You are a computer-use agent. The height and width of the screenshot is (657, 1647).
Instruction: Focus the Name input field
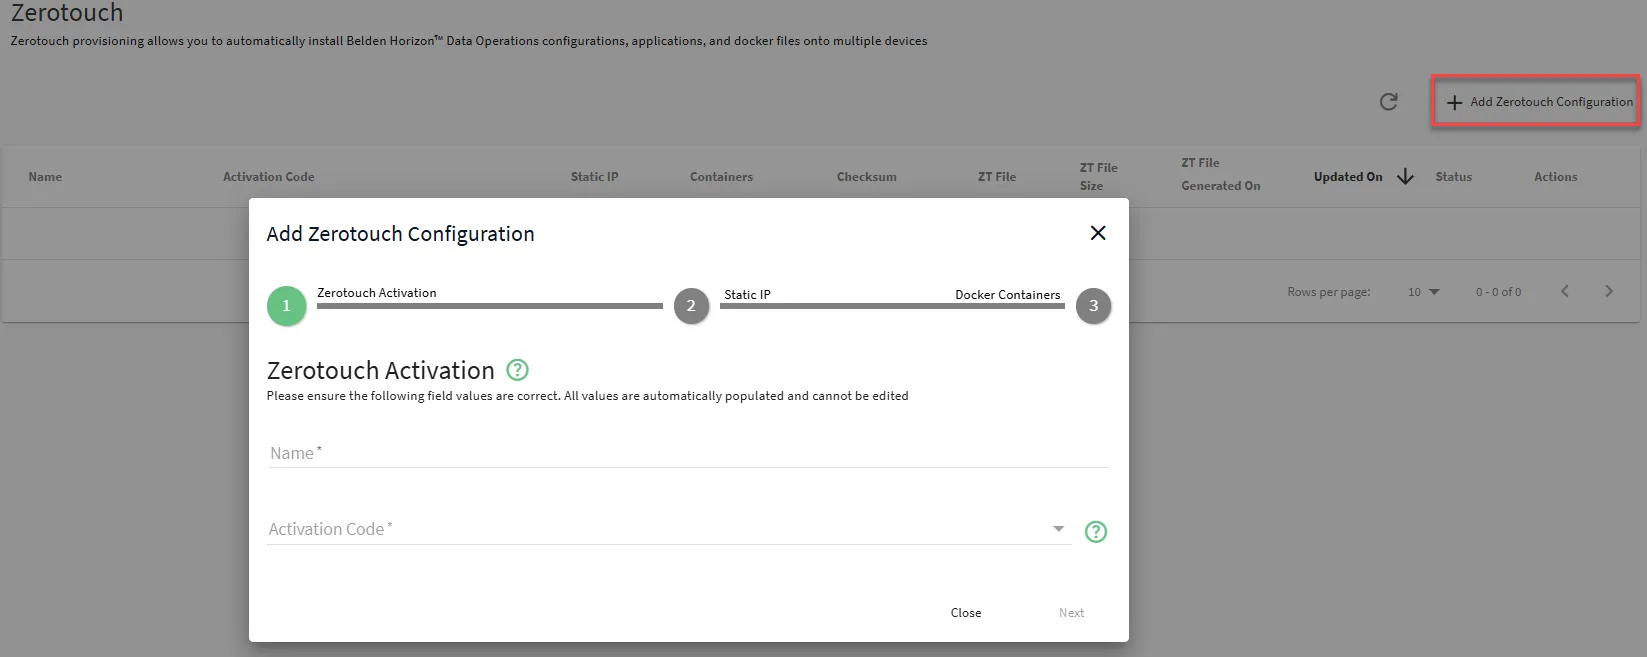click(688, 453)
